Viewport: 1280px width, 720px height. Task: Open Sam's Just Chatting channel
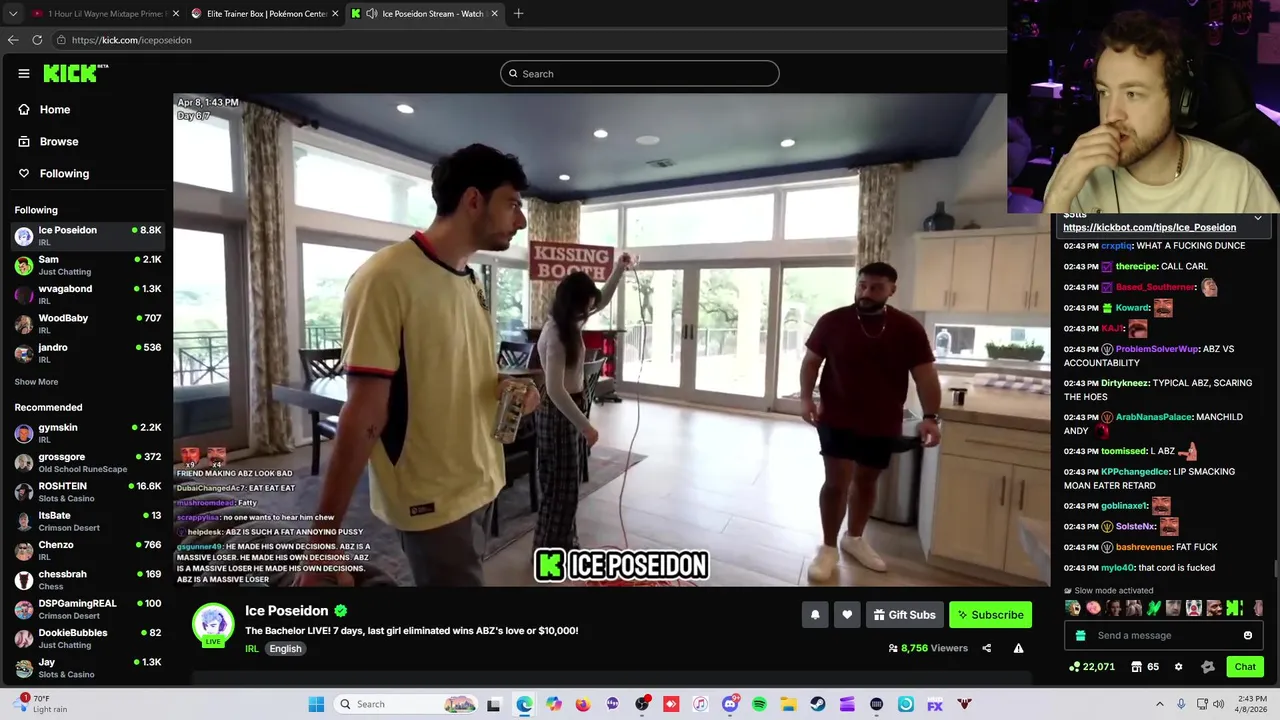point(88,265)
